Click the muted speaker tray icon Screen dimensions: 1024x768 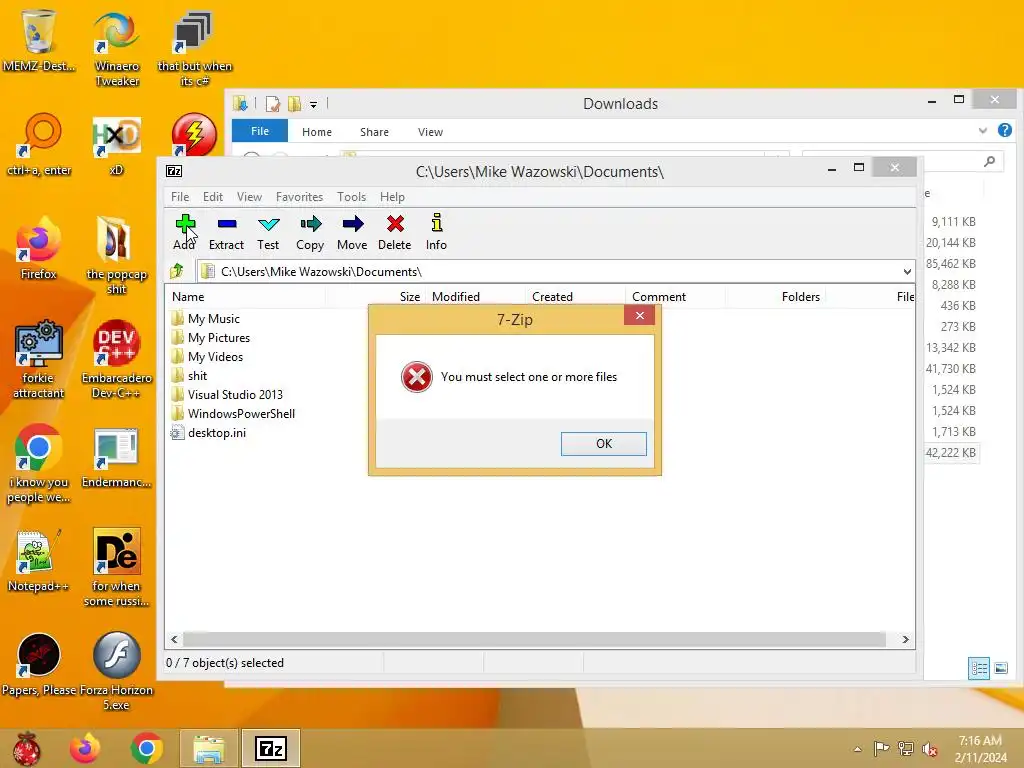930,749
